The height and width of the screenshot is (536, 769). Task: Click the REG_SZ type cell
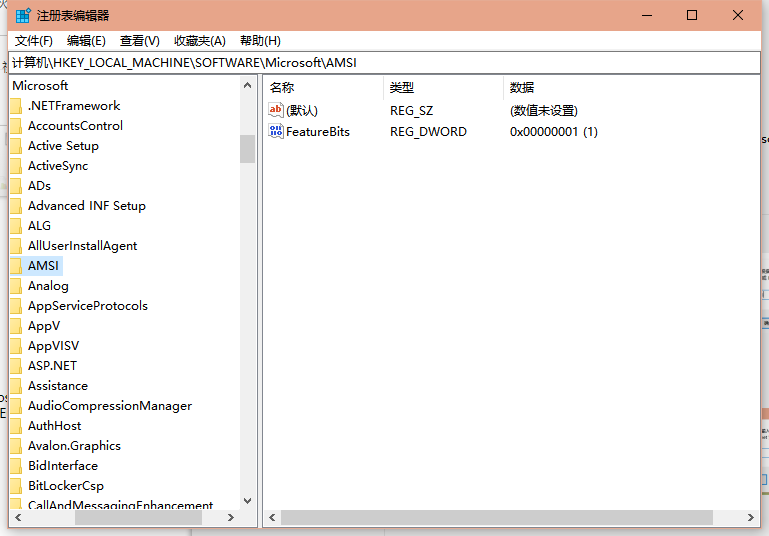411,111
